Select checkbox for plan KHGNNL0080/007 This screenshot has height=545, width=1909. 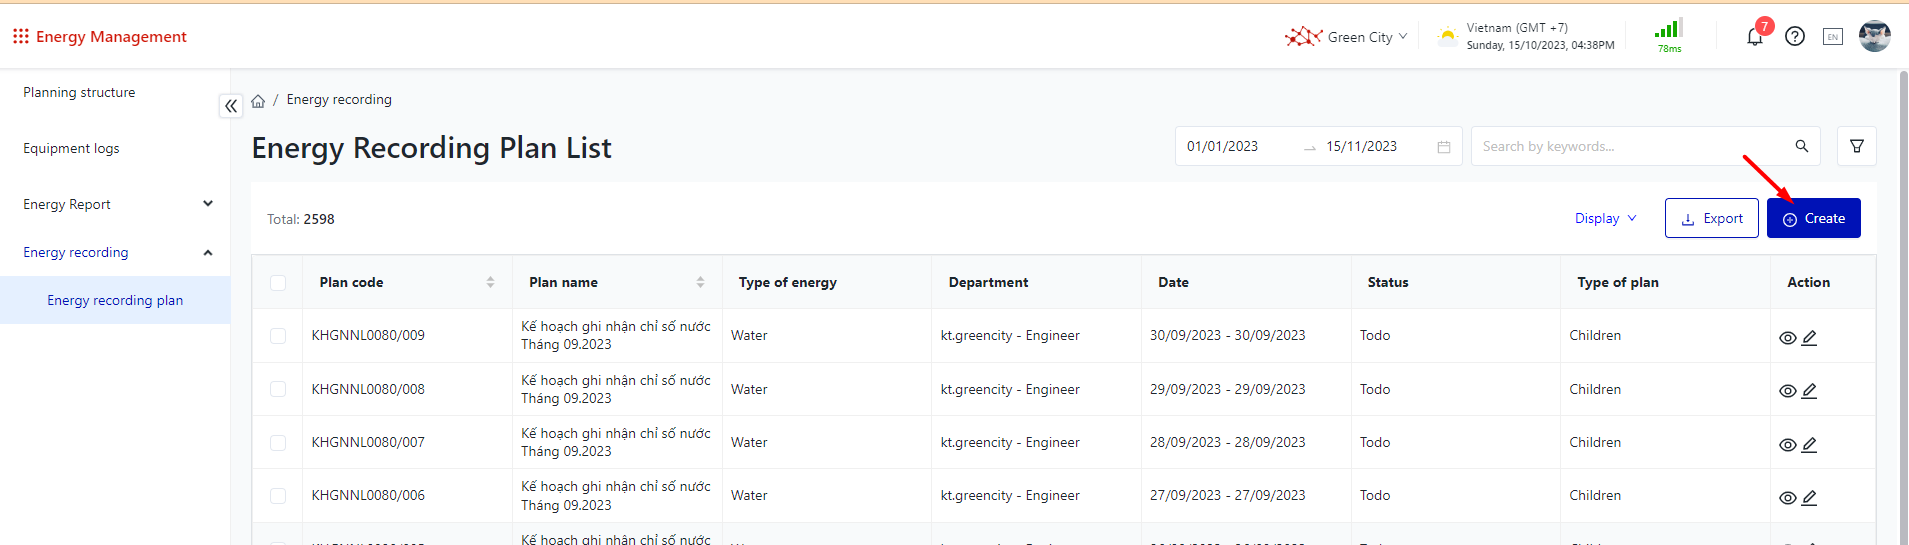click(278, 443)
